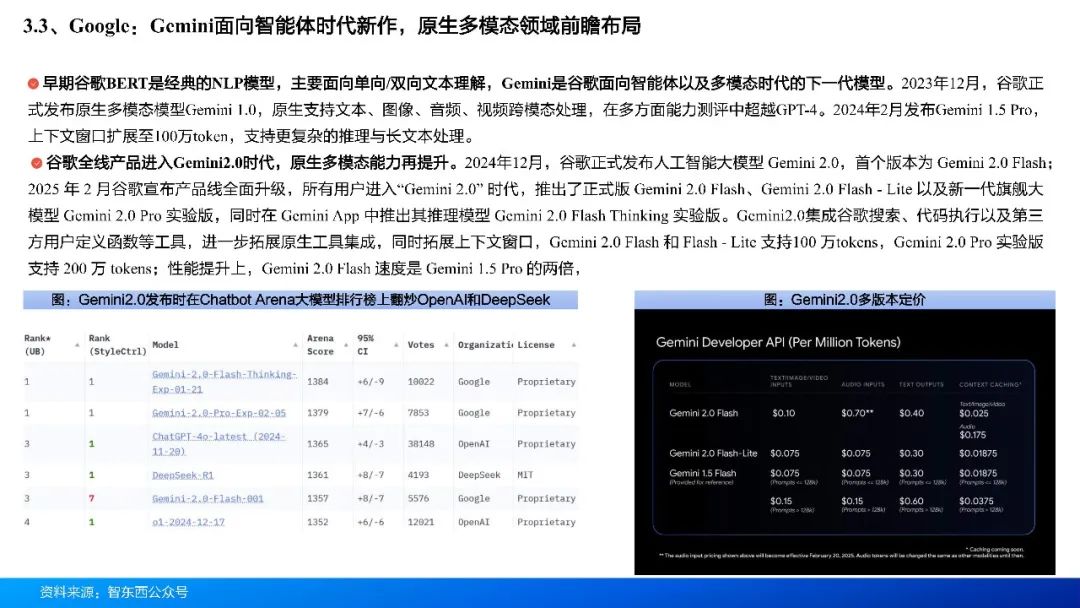Image resolution: width=1080 pixels, height=608 pixels.
Task: Open the ChatGPT-4o-latest (2024-11-20) link
Action: coord(218,443)
